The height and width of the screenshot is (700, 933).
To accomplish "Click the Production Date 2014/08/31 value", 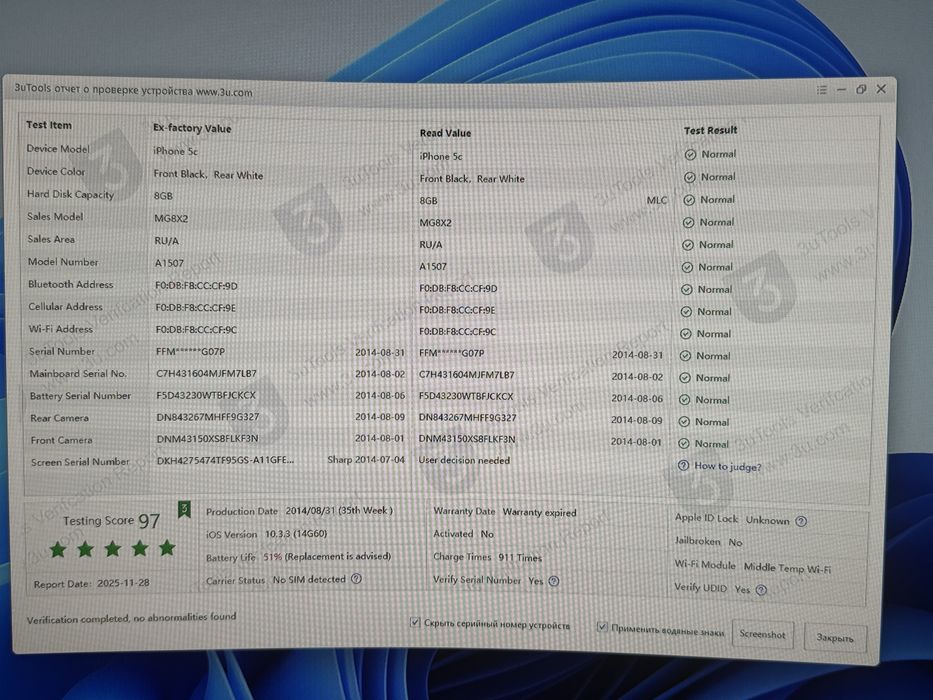I will click(339, 511).
